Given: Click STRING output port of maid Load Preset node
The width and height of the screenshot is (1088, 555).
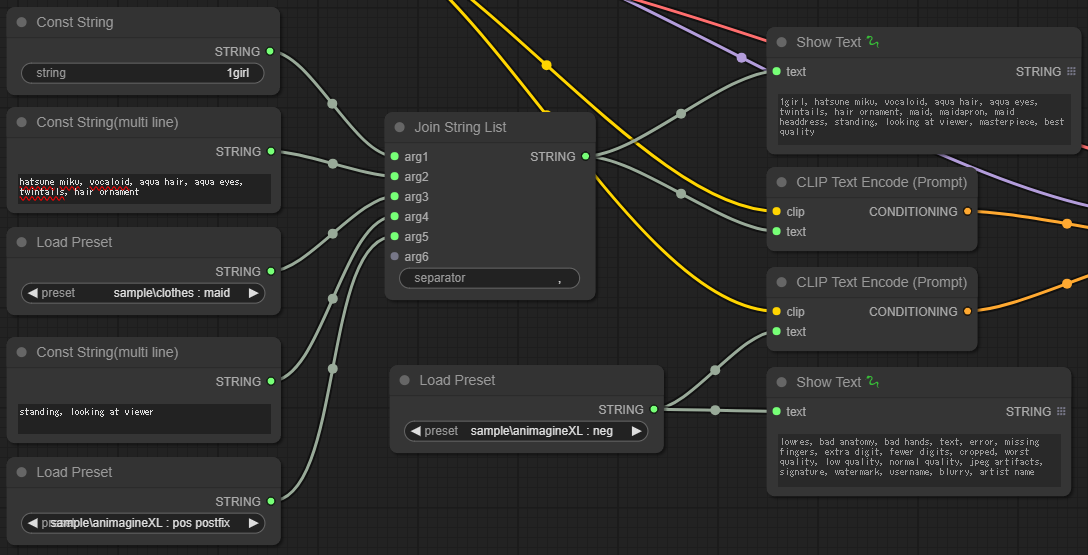Looking at the screenshot, I should pos(271,271).
